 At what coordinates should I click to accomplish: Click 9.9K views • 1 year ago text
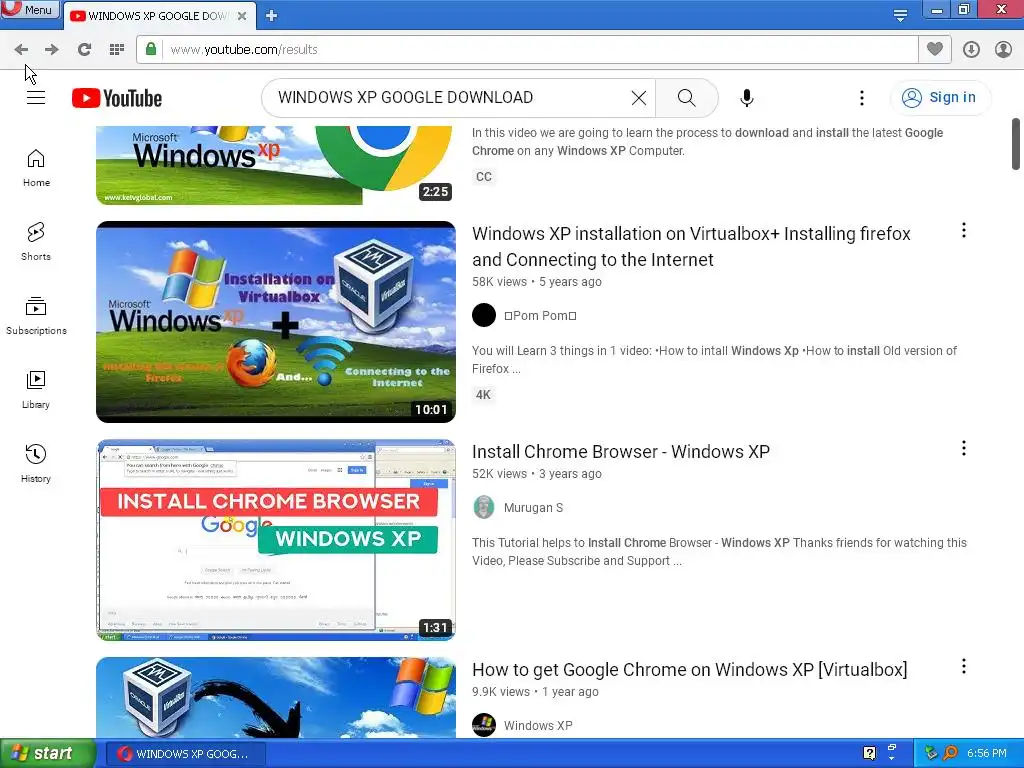pos(536,692)
